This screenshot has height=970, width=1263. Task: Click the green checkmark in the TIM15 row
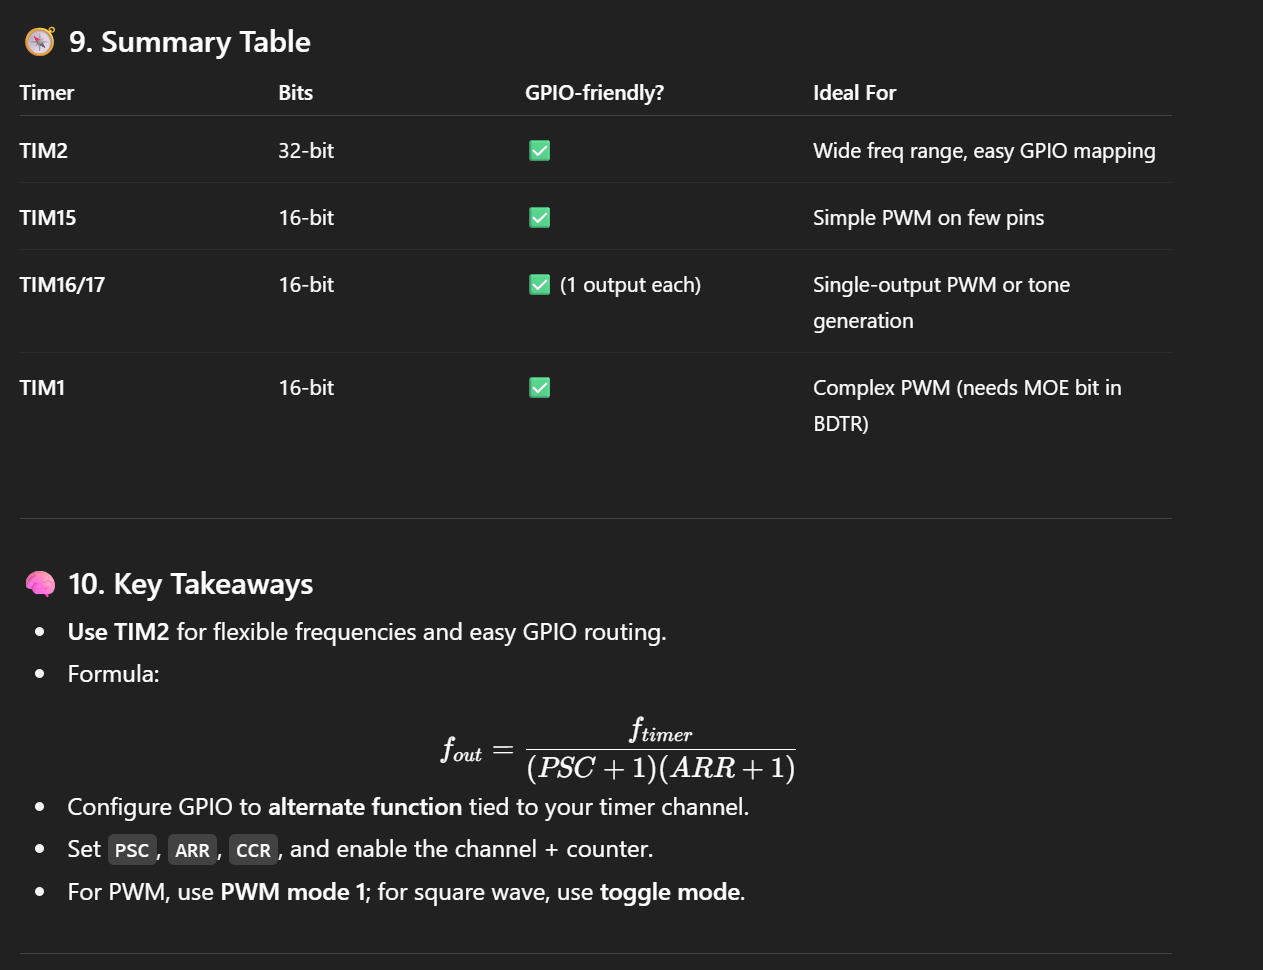[540, 218]
